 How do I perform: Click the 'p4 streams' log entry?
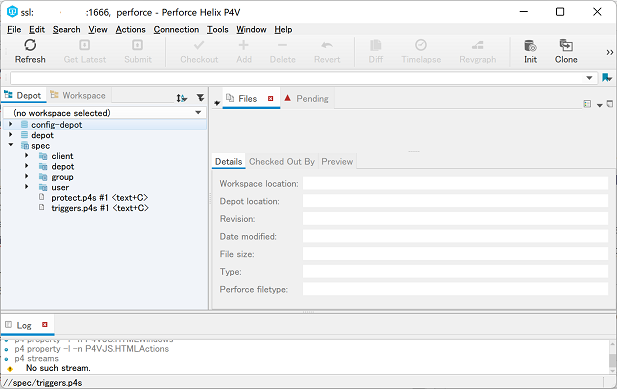[x=37, y=358]
